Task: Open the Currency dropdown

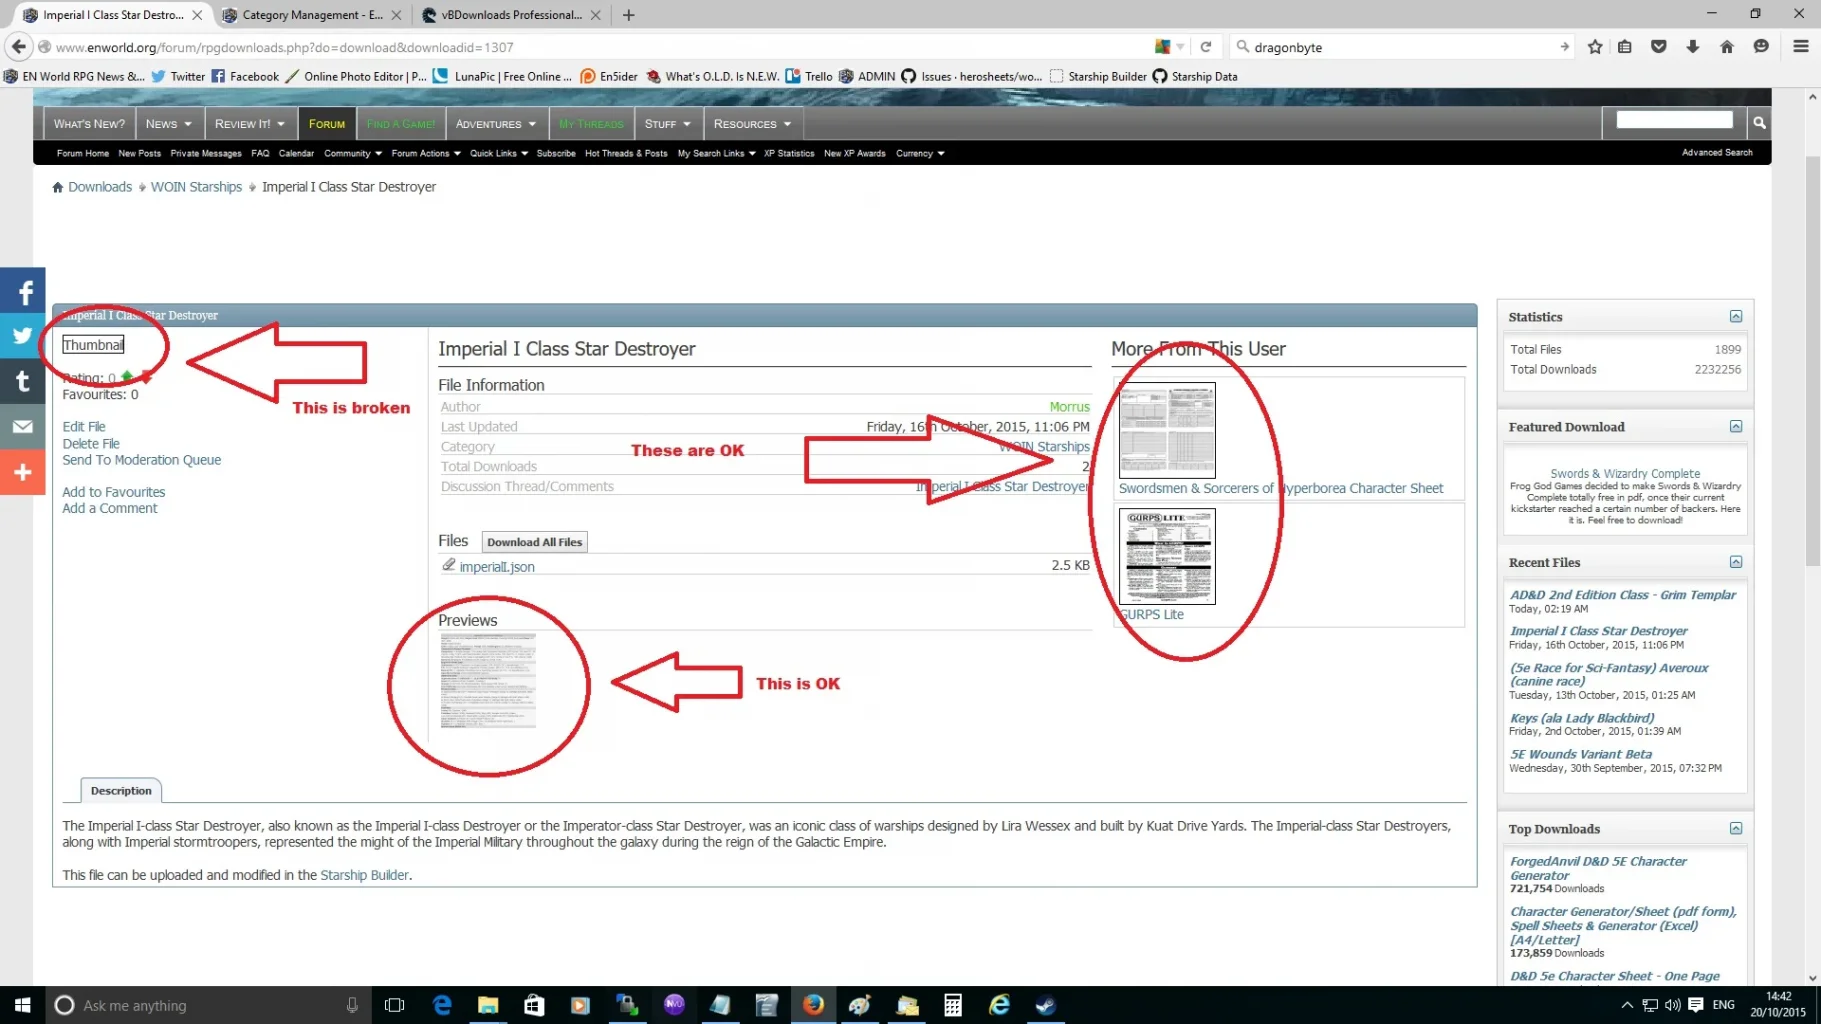Action: tap(920, 153)
